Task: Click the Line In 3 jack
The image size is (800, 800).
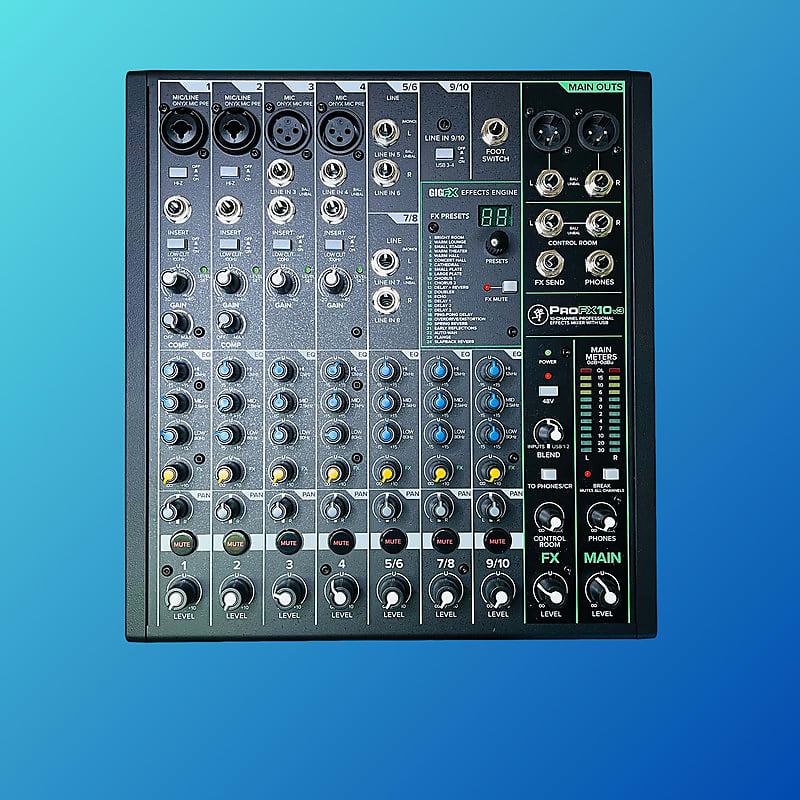Action: click(281, 172)
